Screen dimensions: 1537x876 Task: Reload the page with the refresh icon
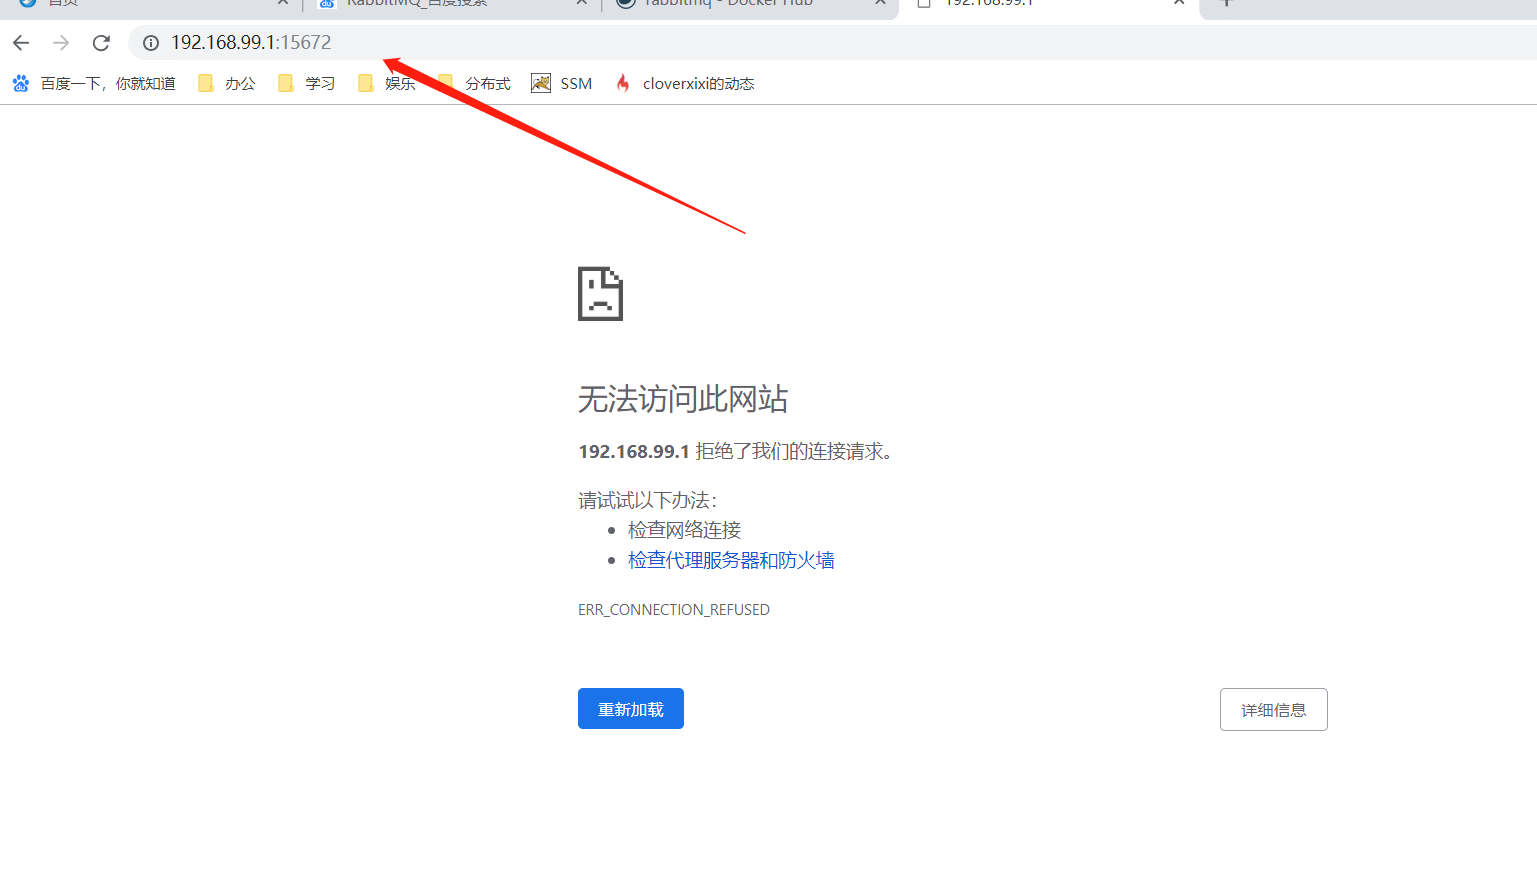(101, 43)
